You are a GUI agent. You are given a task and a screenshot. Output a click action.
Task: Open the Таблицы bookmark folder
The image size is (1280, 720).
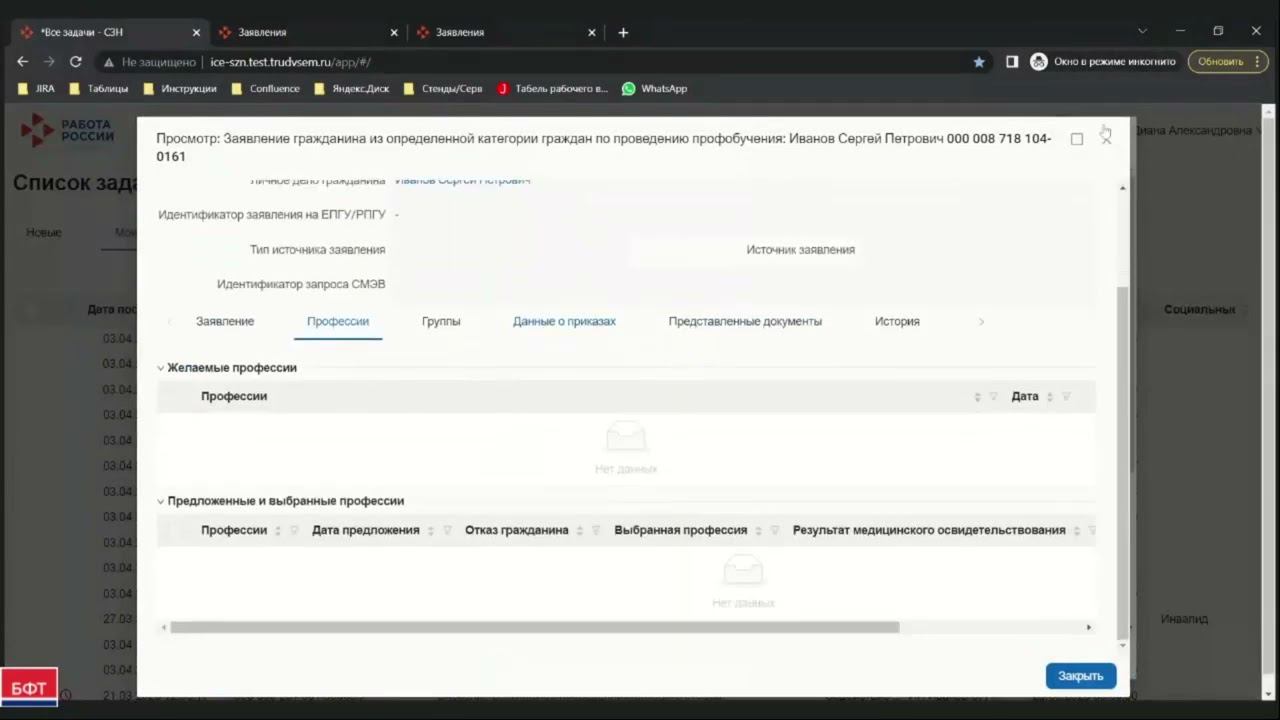pyautogui.click(x=99, y=89)
